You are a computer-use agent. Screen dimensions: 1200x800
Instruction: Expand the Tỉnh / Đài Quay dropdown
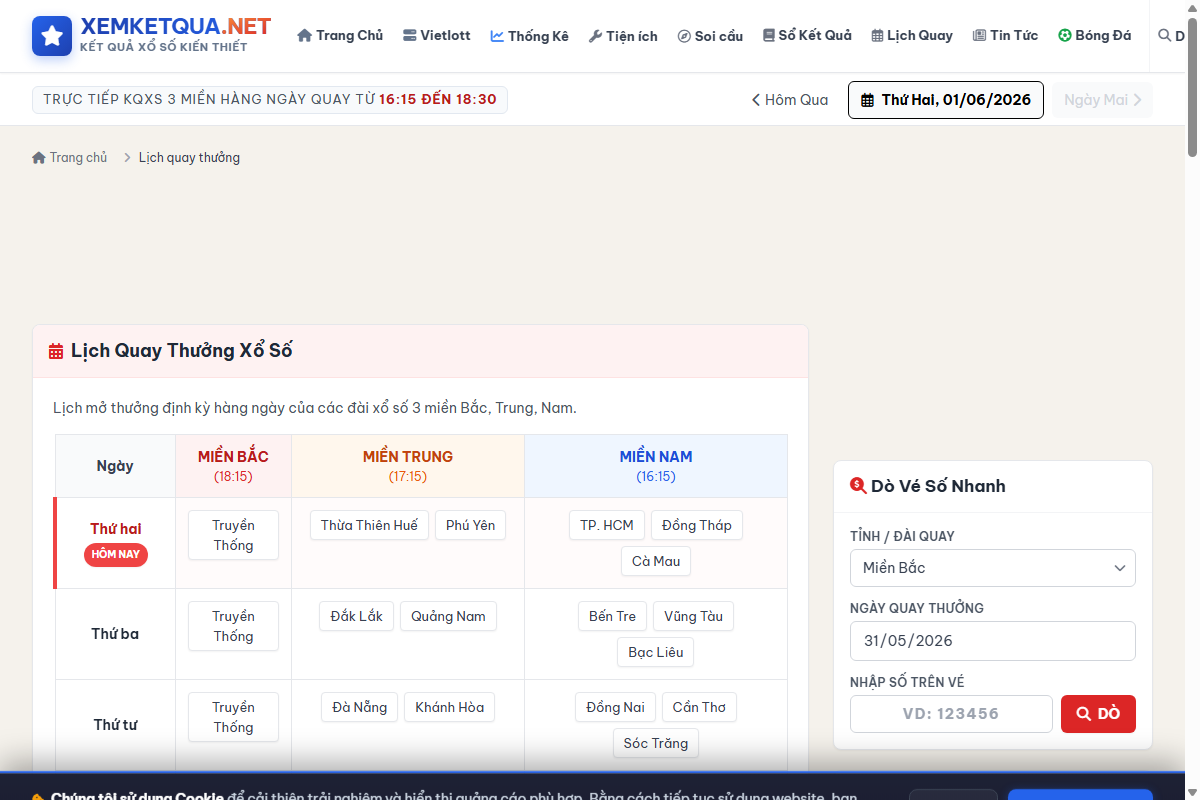993,567
